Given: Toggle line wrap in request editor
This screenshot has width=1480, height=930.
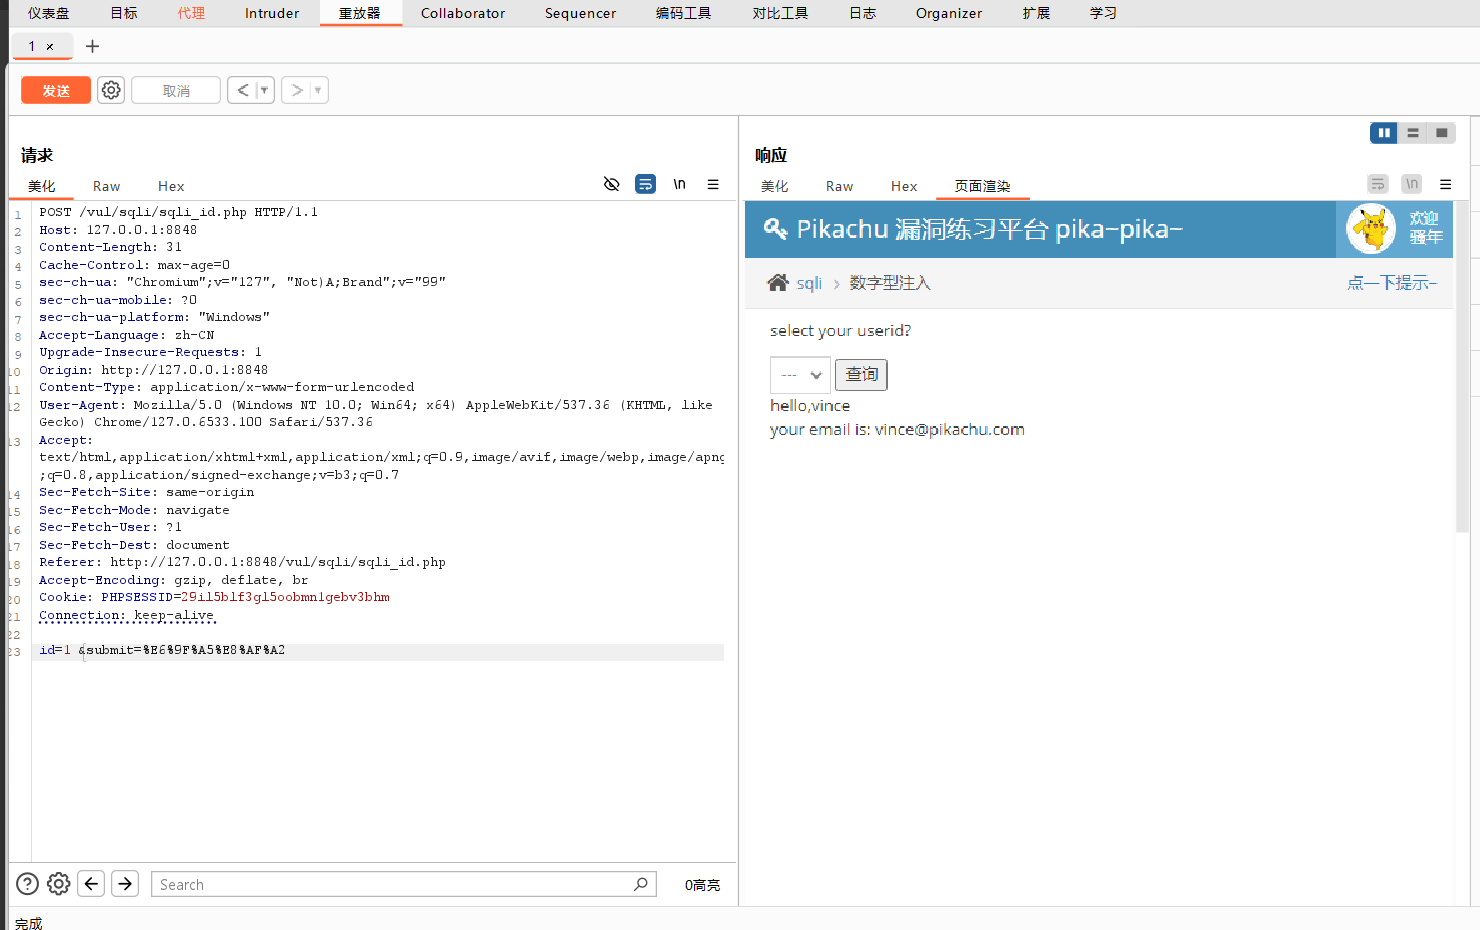Looking at the screenshot, I should tap(646, 184).
